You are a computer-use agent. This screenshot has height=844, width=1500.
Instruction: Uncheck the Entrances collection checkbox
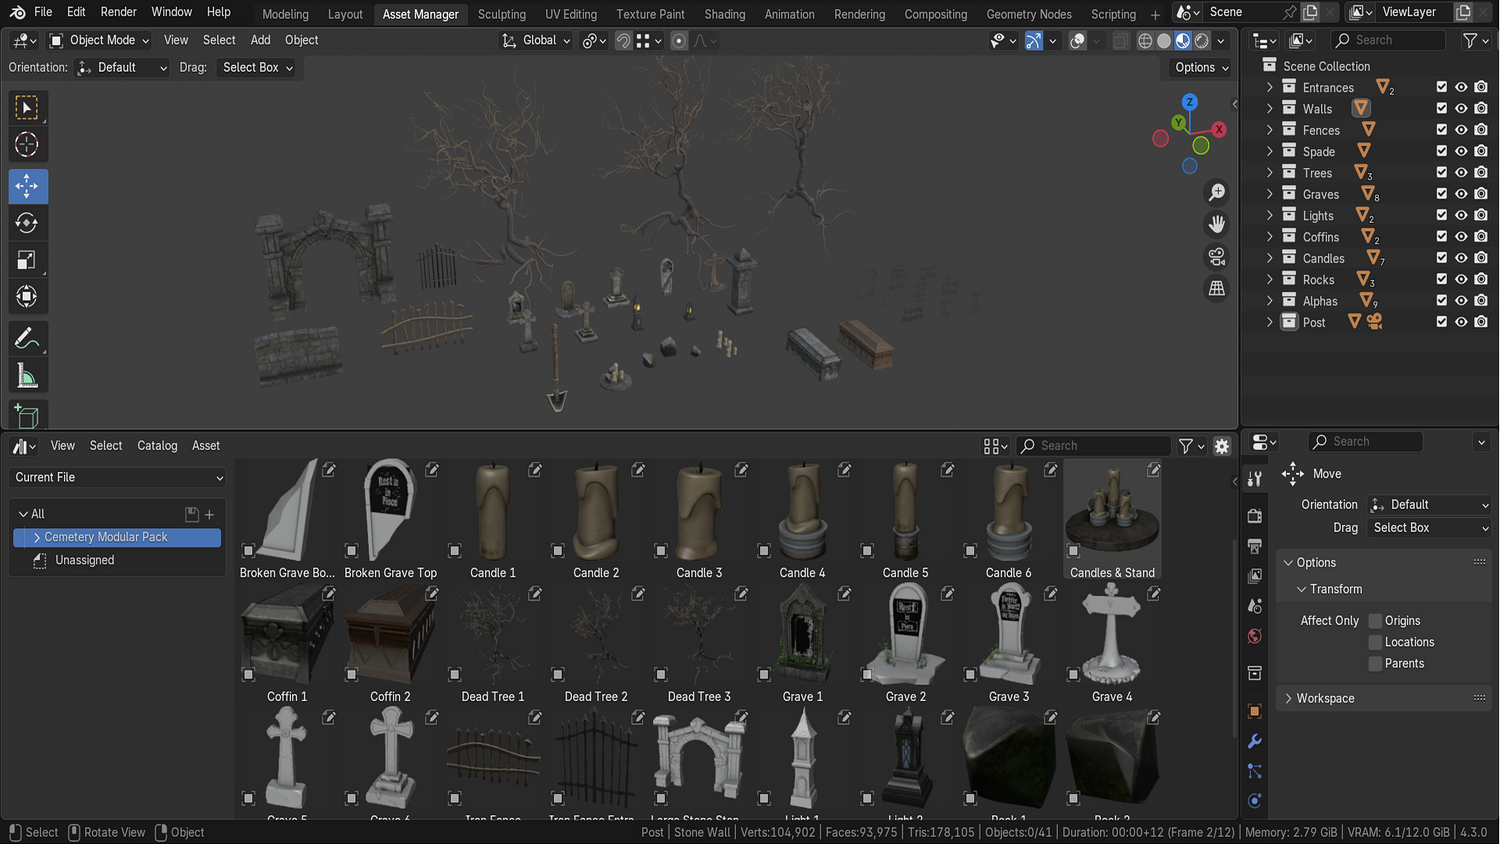click(1442, 87)
